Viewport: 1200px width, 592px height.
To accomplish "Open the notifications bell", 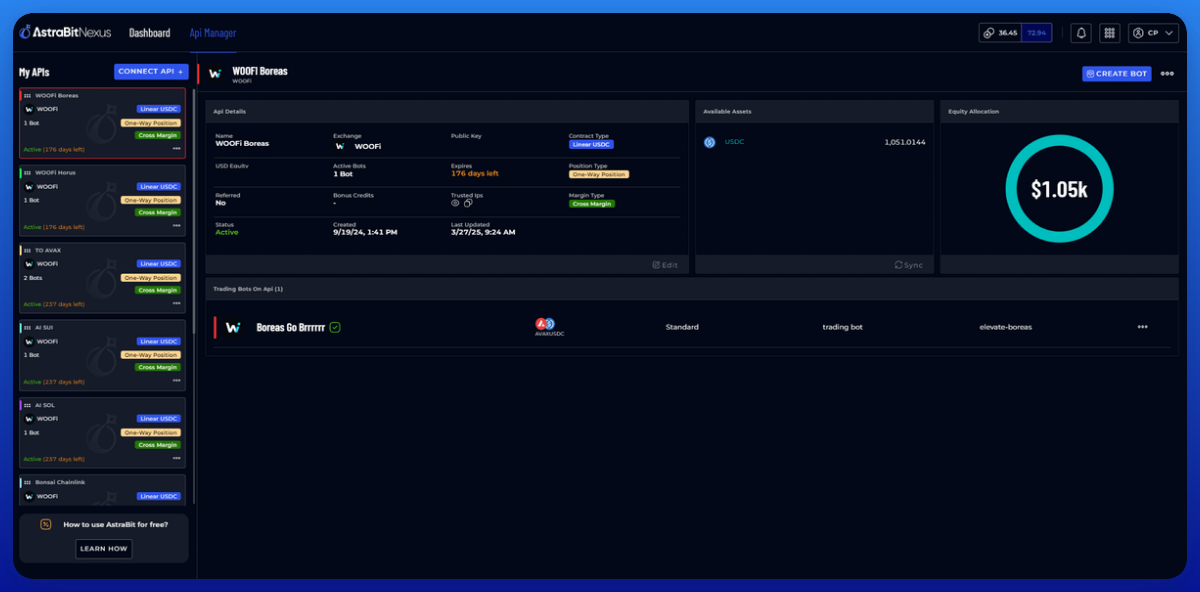I will click(x=1080, y=33).
